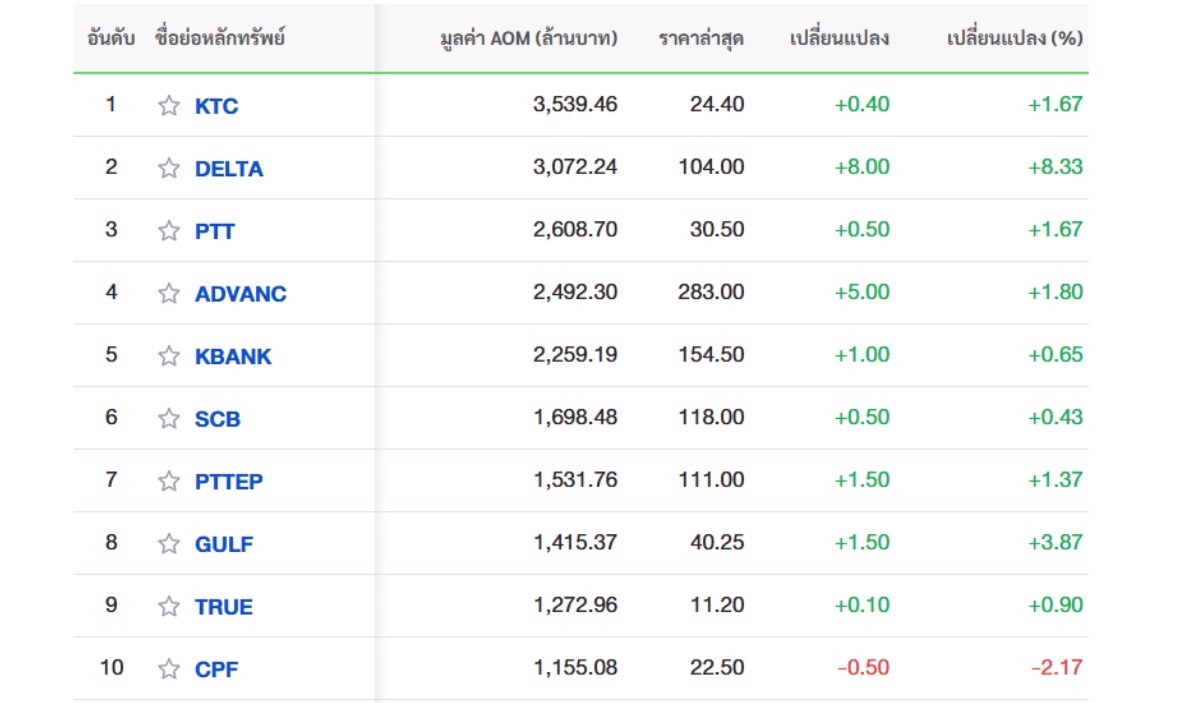Toggle the star next to SCB
This screenshot has height=703, width=1179.
click(x=168, y=418)
